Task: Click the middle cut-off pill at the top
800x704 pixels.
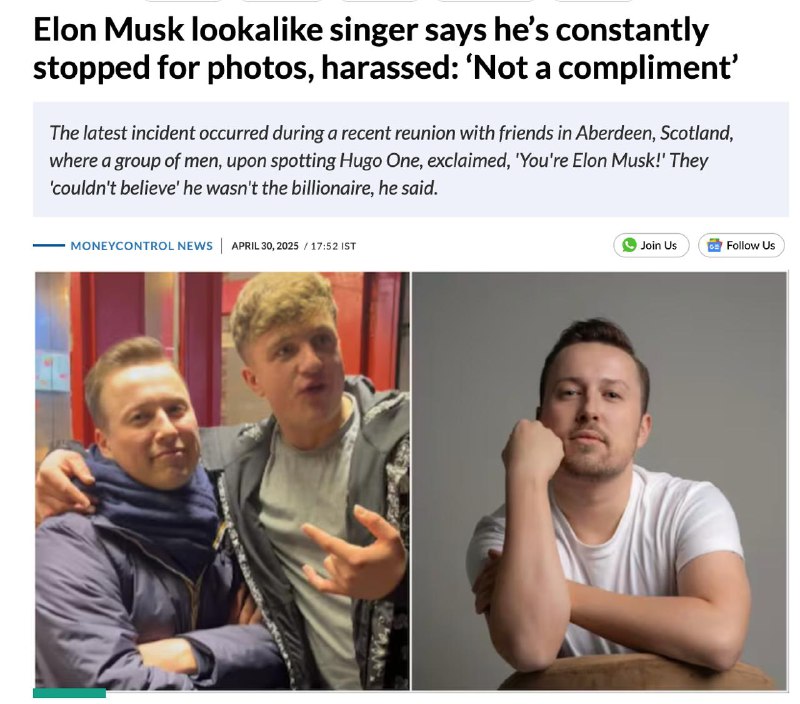Action: click(x=379, y=1)
